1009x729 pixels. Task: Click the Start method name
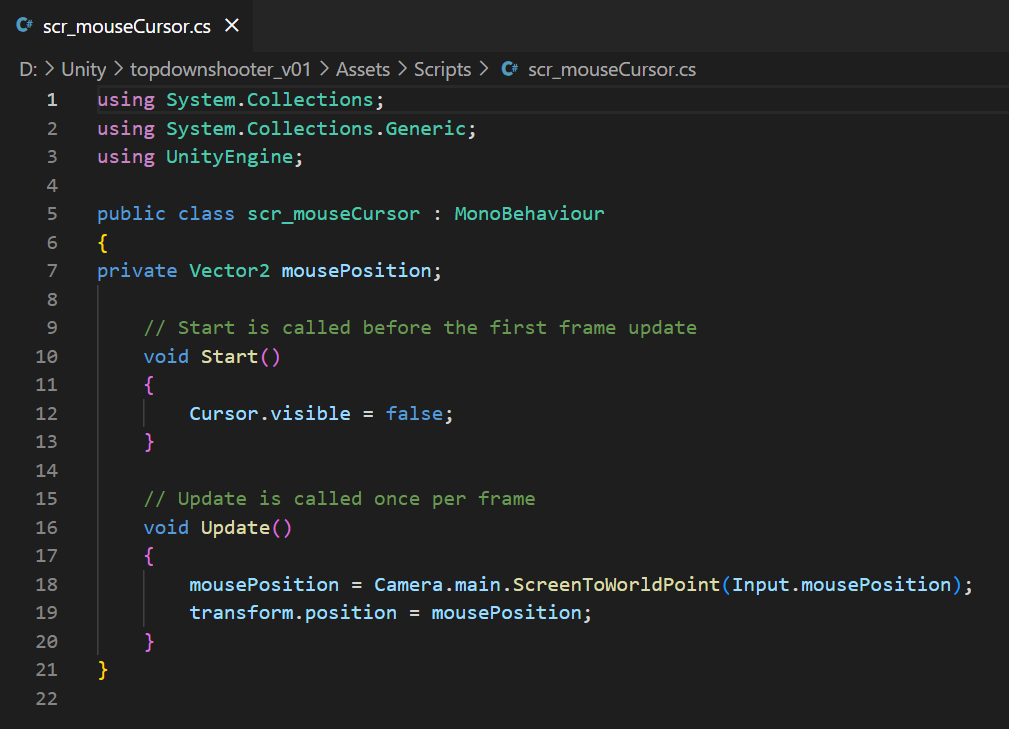pyautogui.click(x=229, y=356)
